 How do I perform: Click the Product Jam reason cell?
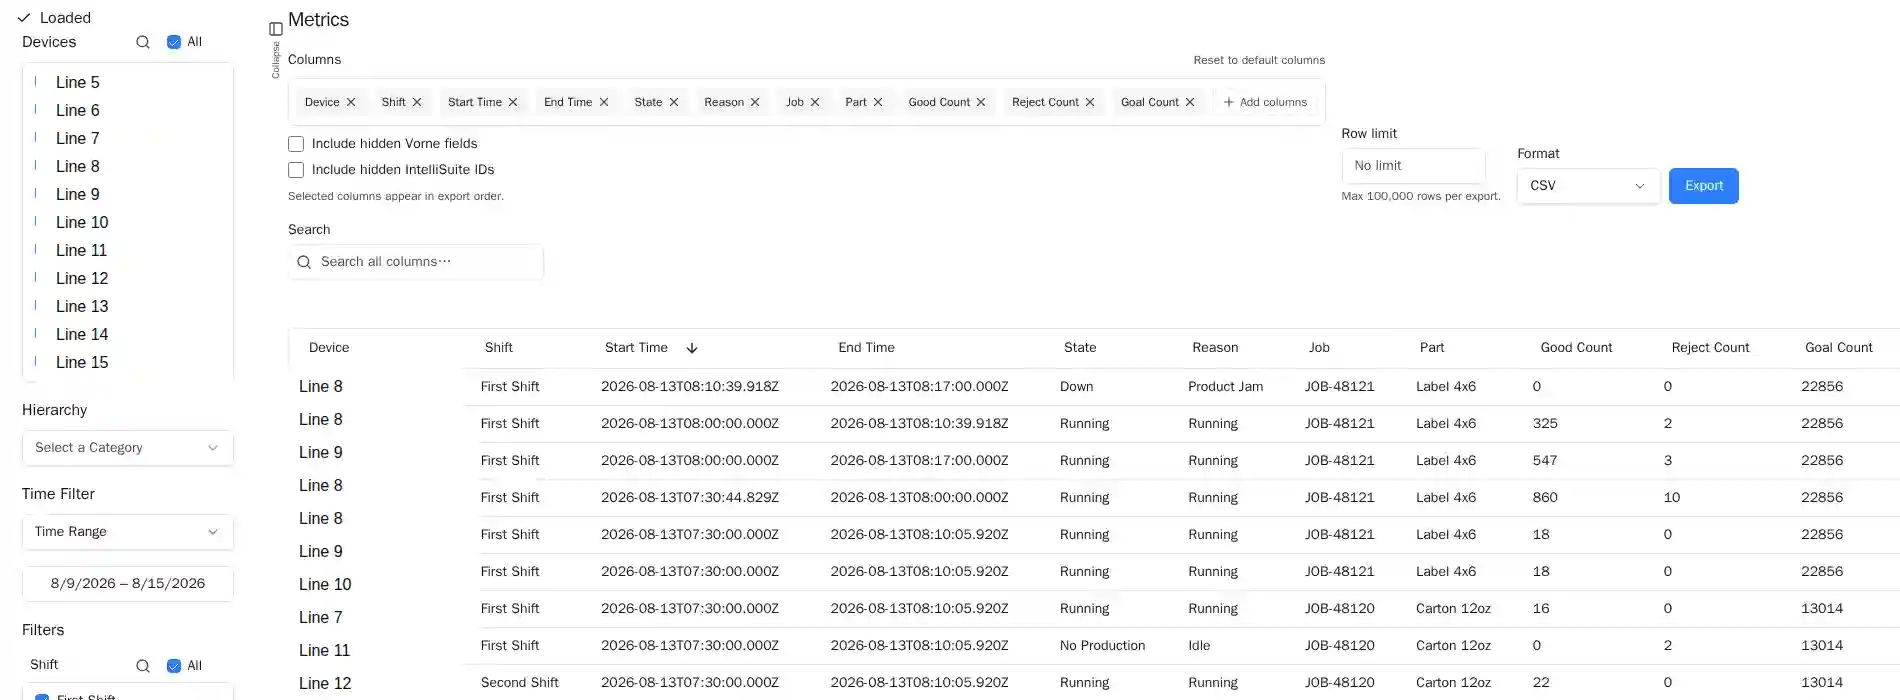(x=1225, y=387)
